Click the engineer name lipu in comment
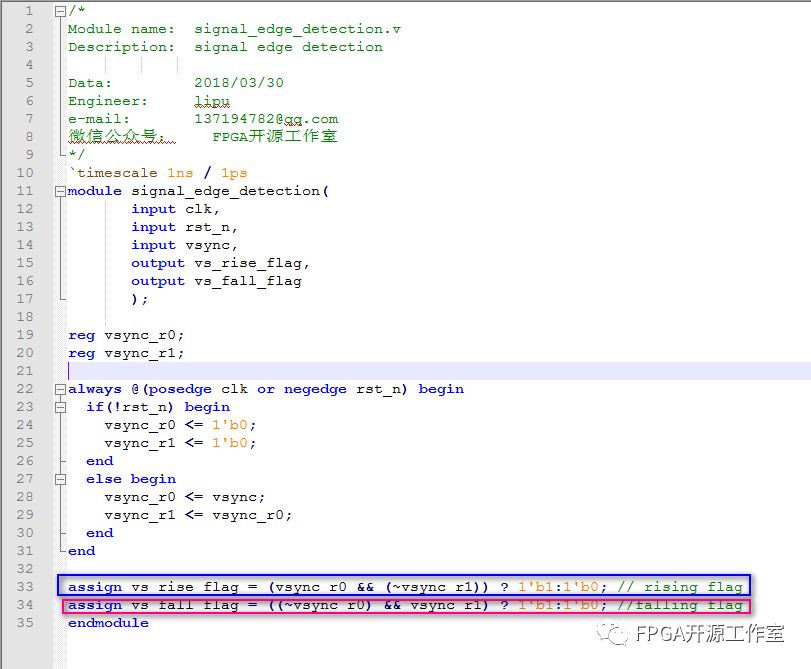811x669 pixels. 212,101
